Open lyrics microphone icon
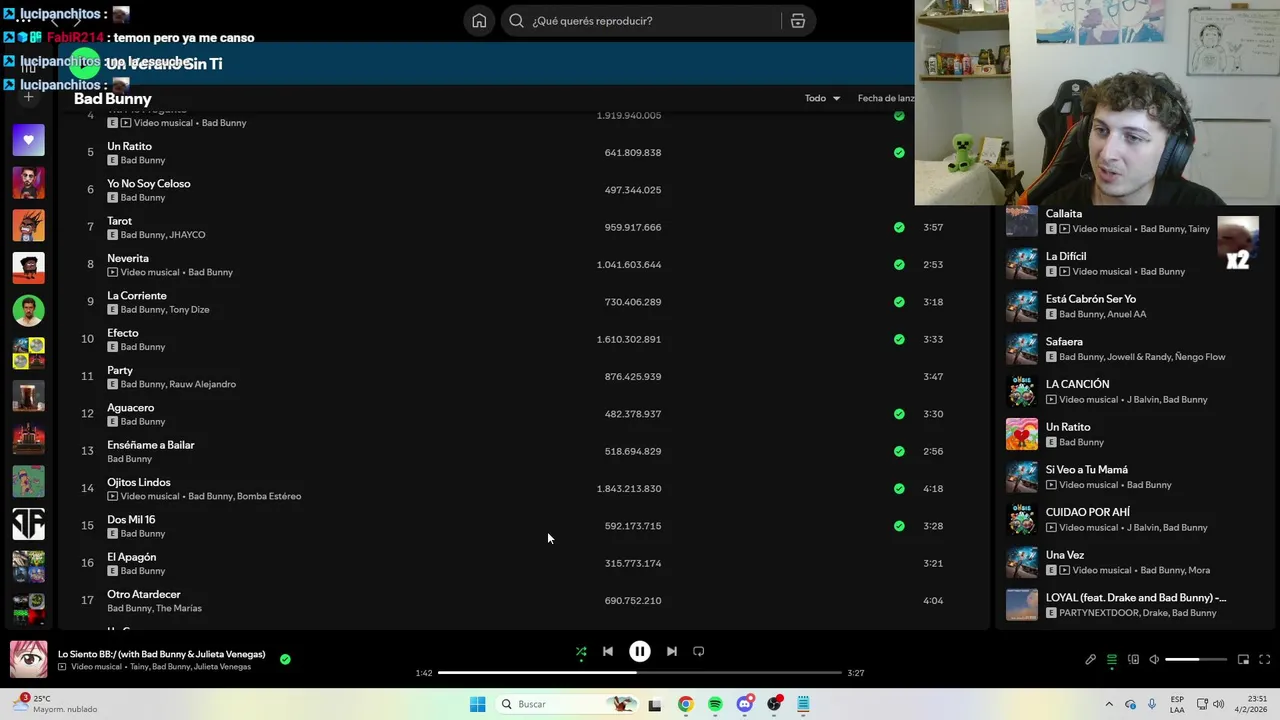This screenshot has height=720, width=1280. tap(1090, 660)
